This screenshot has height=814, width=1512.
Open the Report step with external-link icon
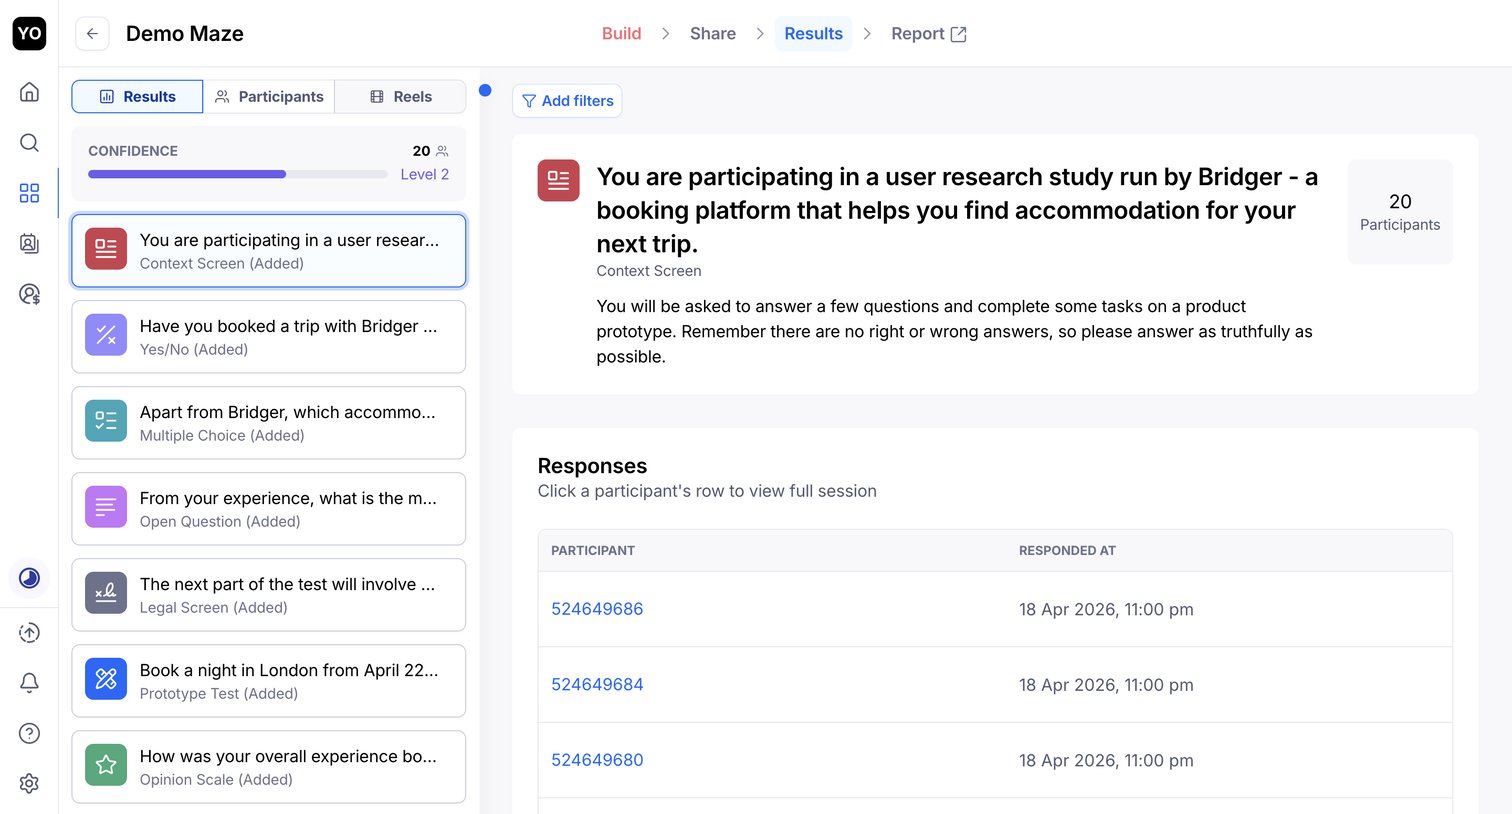pyautogui.click(x=929, y=33)
